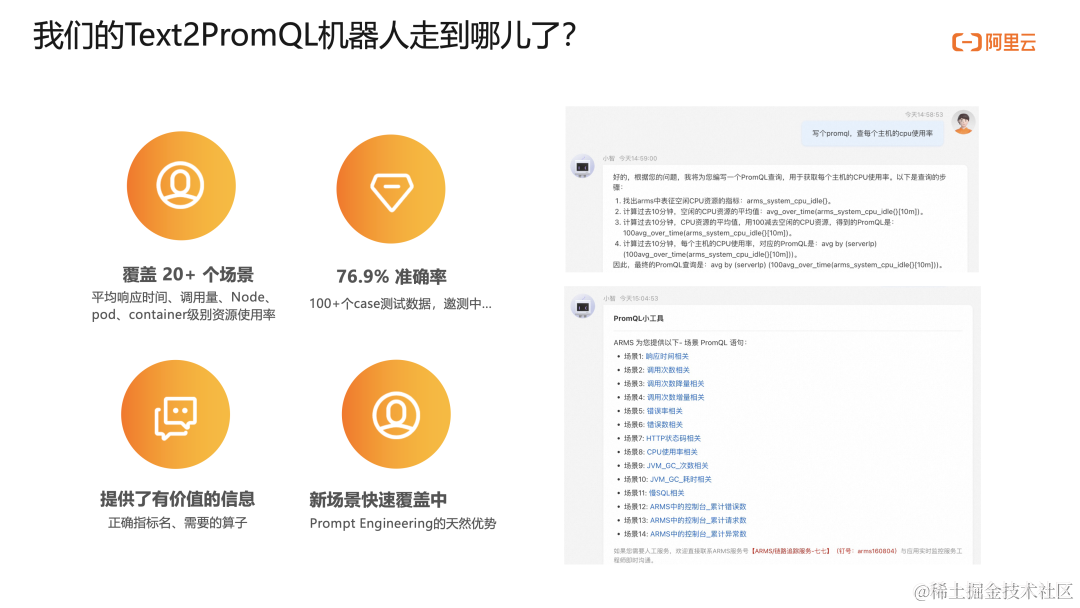Open the ARMS中的控制台_累计请求数 link
1080x608 pixels.
698,521
